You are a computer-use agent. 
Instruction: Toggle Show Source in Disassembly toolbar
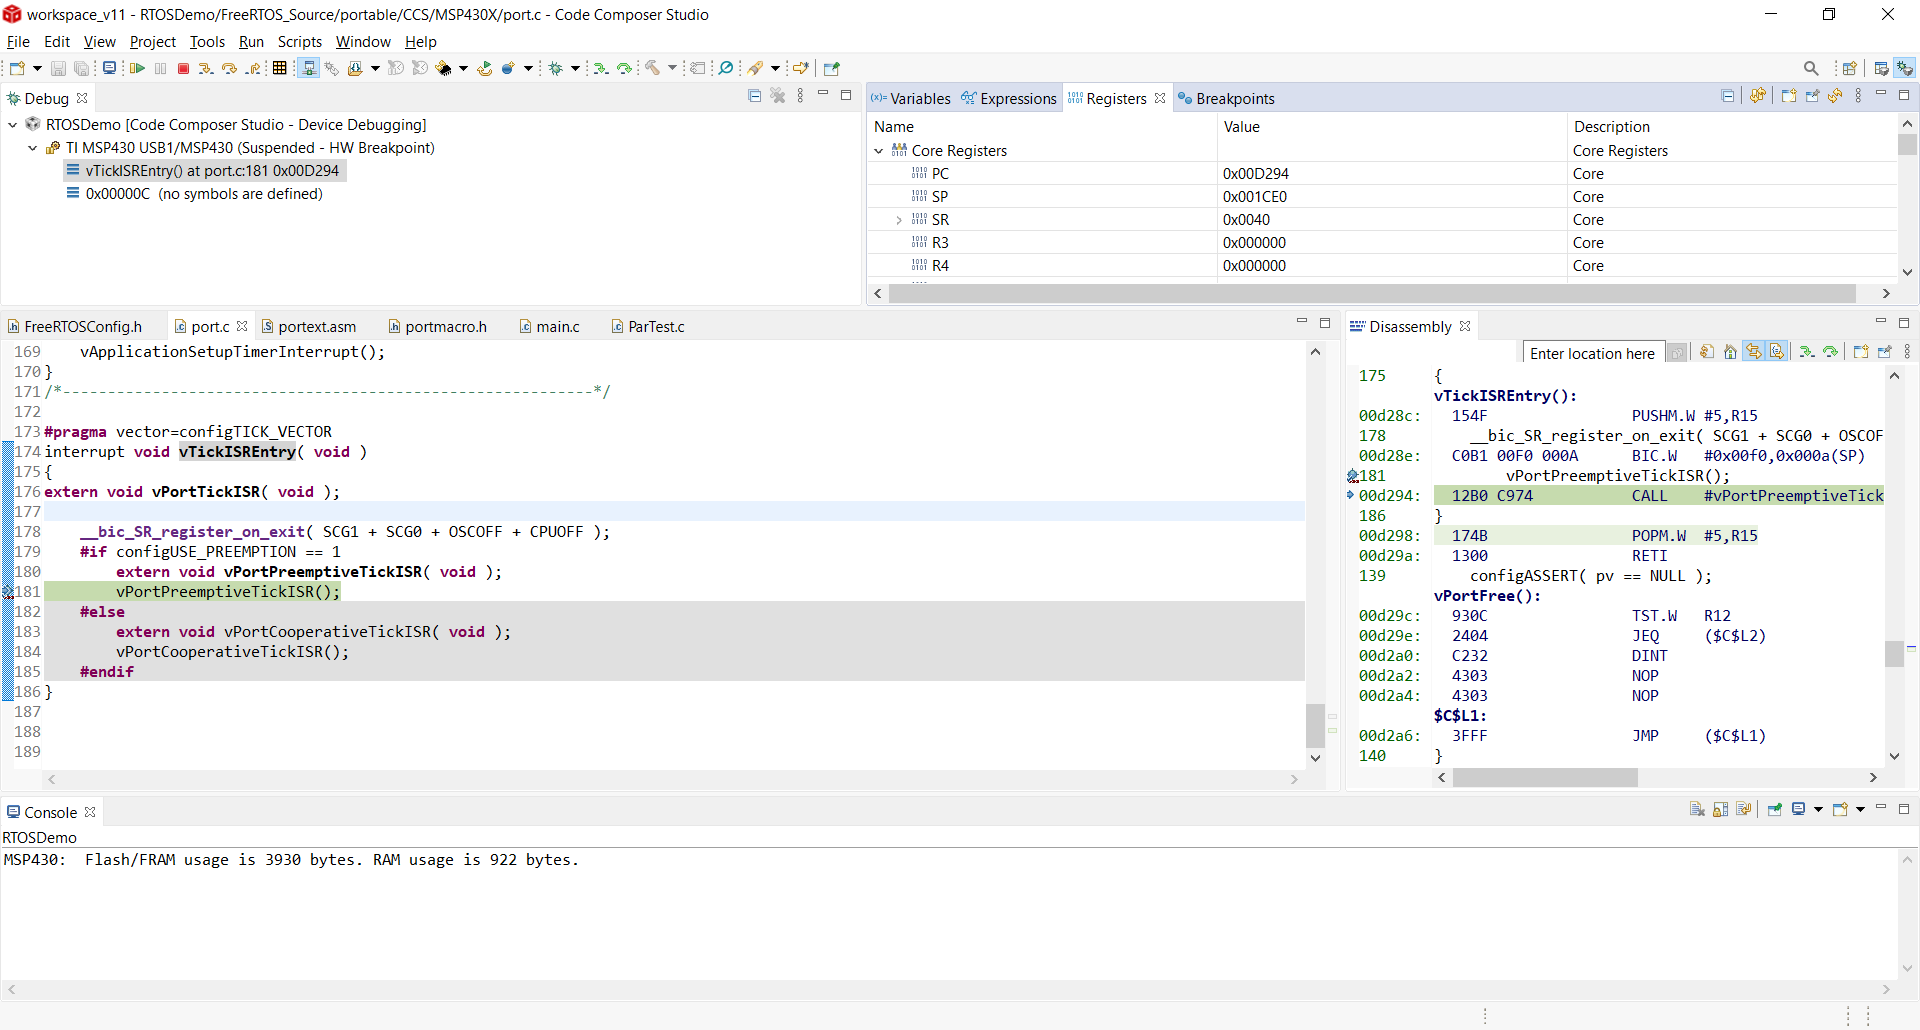[x=1777, y=352]
